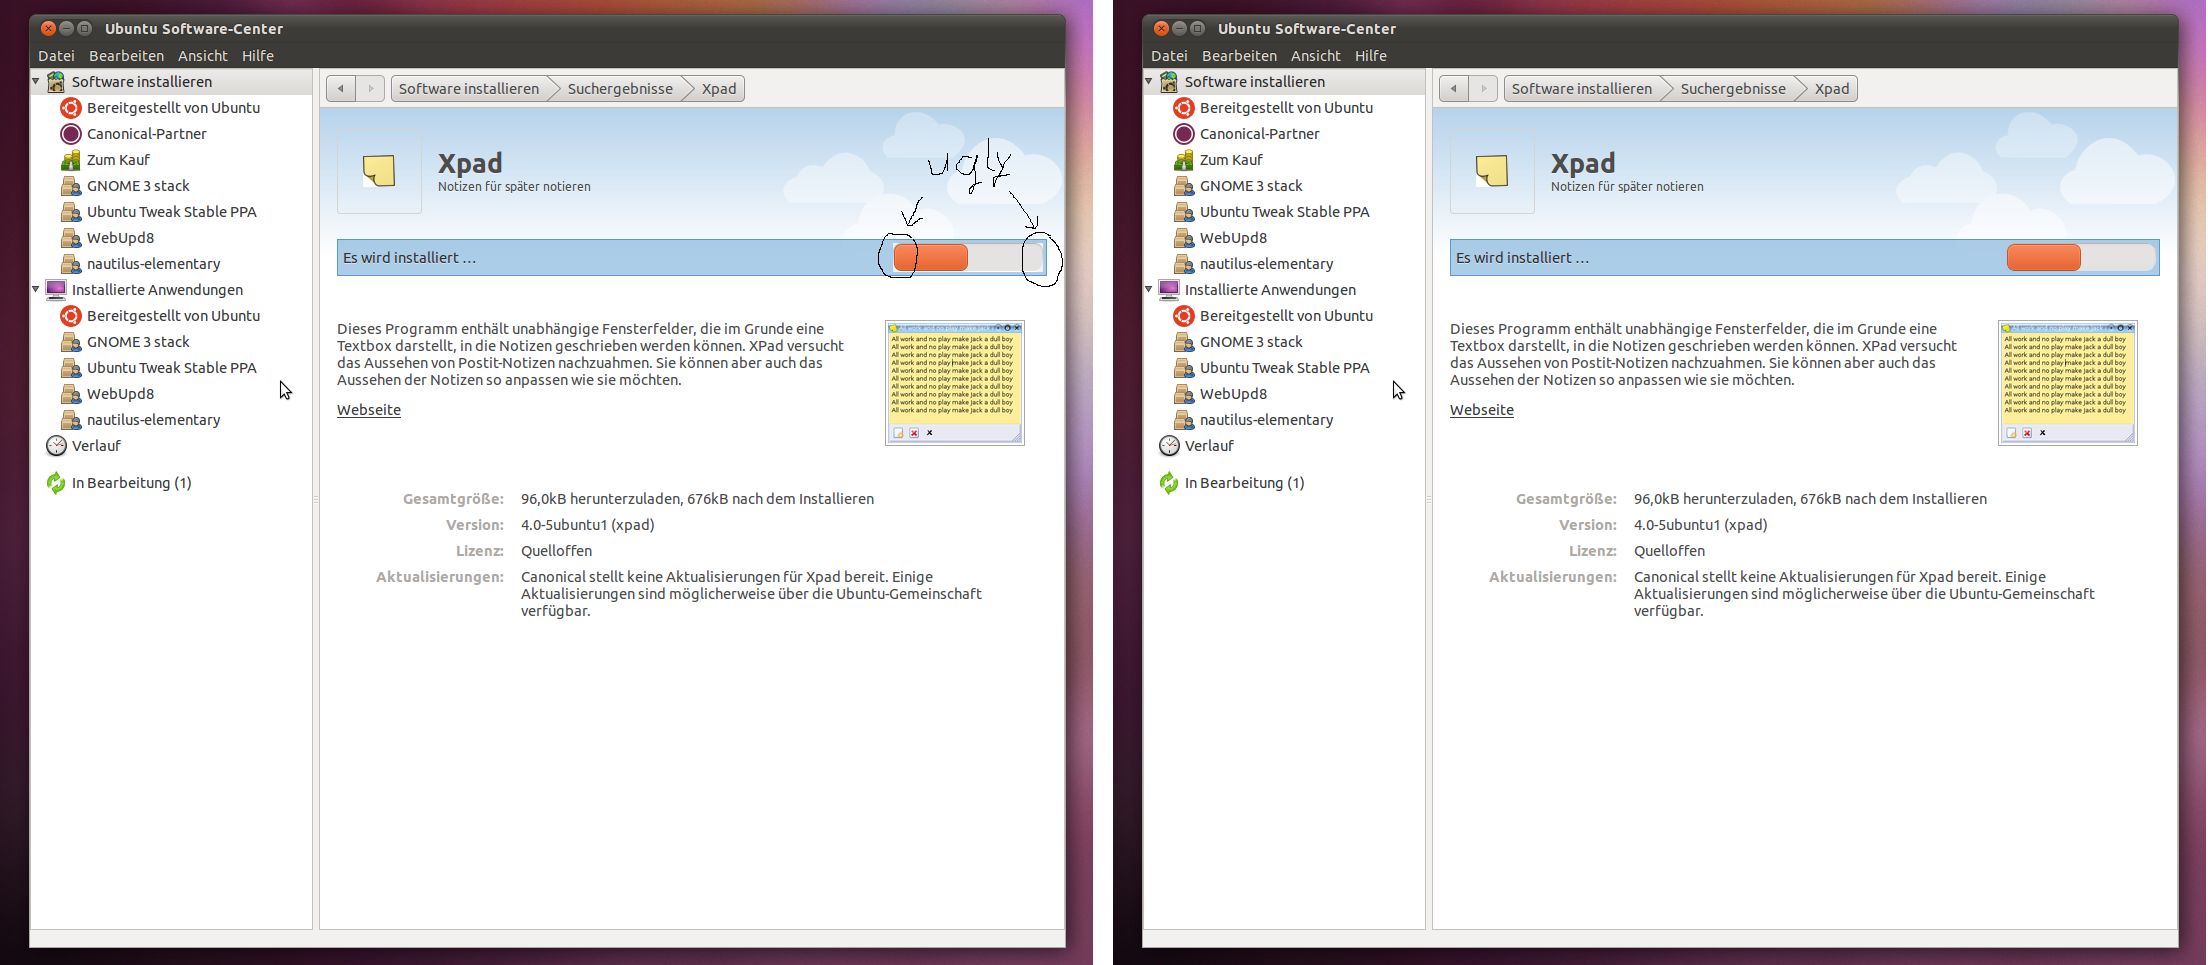Click Suchergebnisse breadcrumb in right window
Image resolution: width=2208 pixels, height=965 pixels.
pos(1733,89)
